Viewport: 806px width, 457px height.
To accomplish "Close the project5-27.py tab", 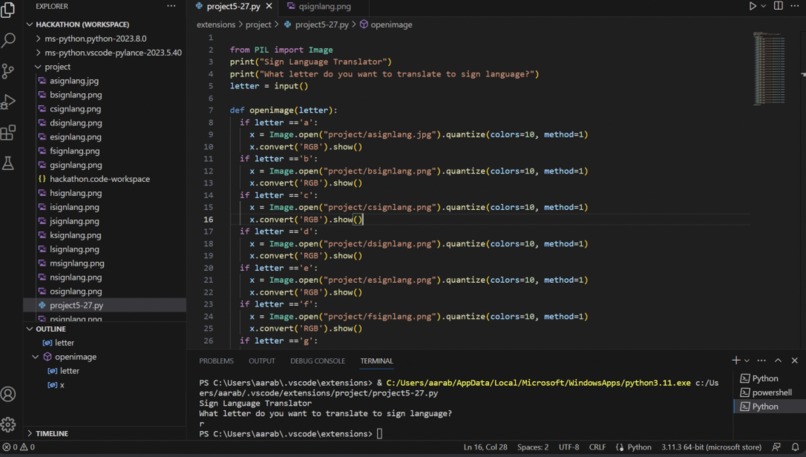I will click(x=269, y=7).
